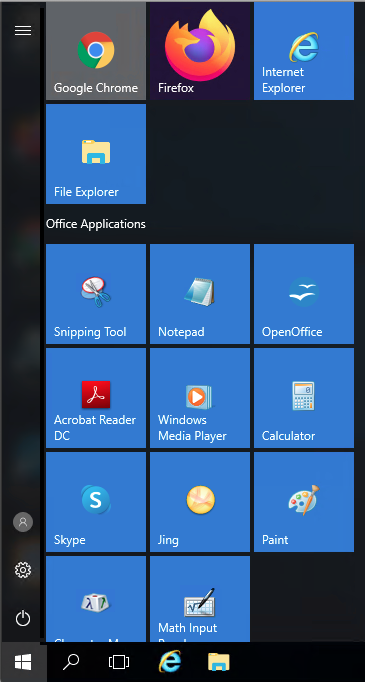This screenshot has height=682, width=365.
Task: Launch the OpenOffice tile
Action: pos(304,294)
